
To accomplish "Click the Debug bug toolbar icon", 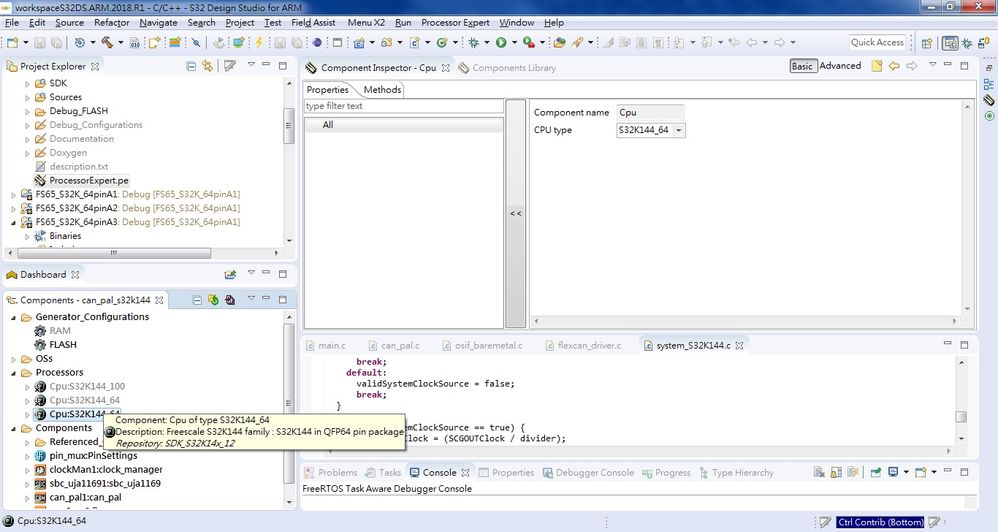I will [x=474, y=43].
